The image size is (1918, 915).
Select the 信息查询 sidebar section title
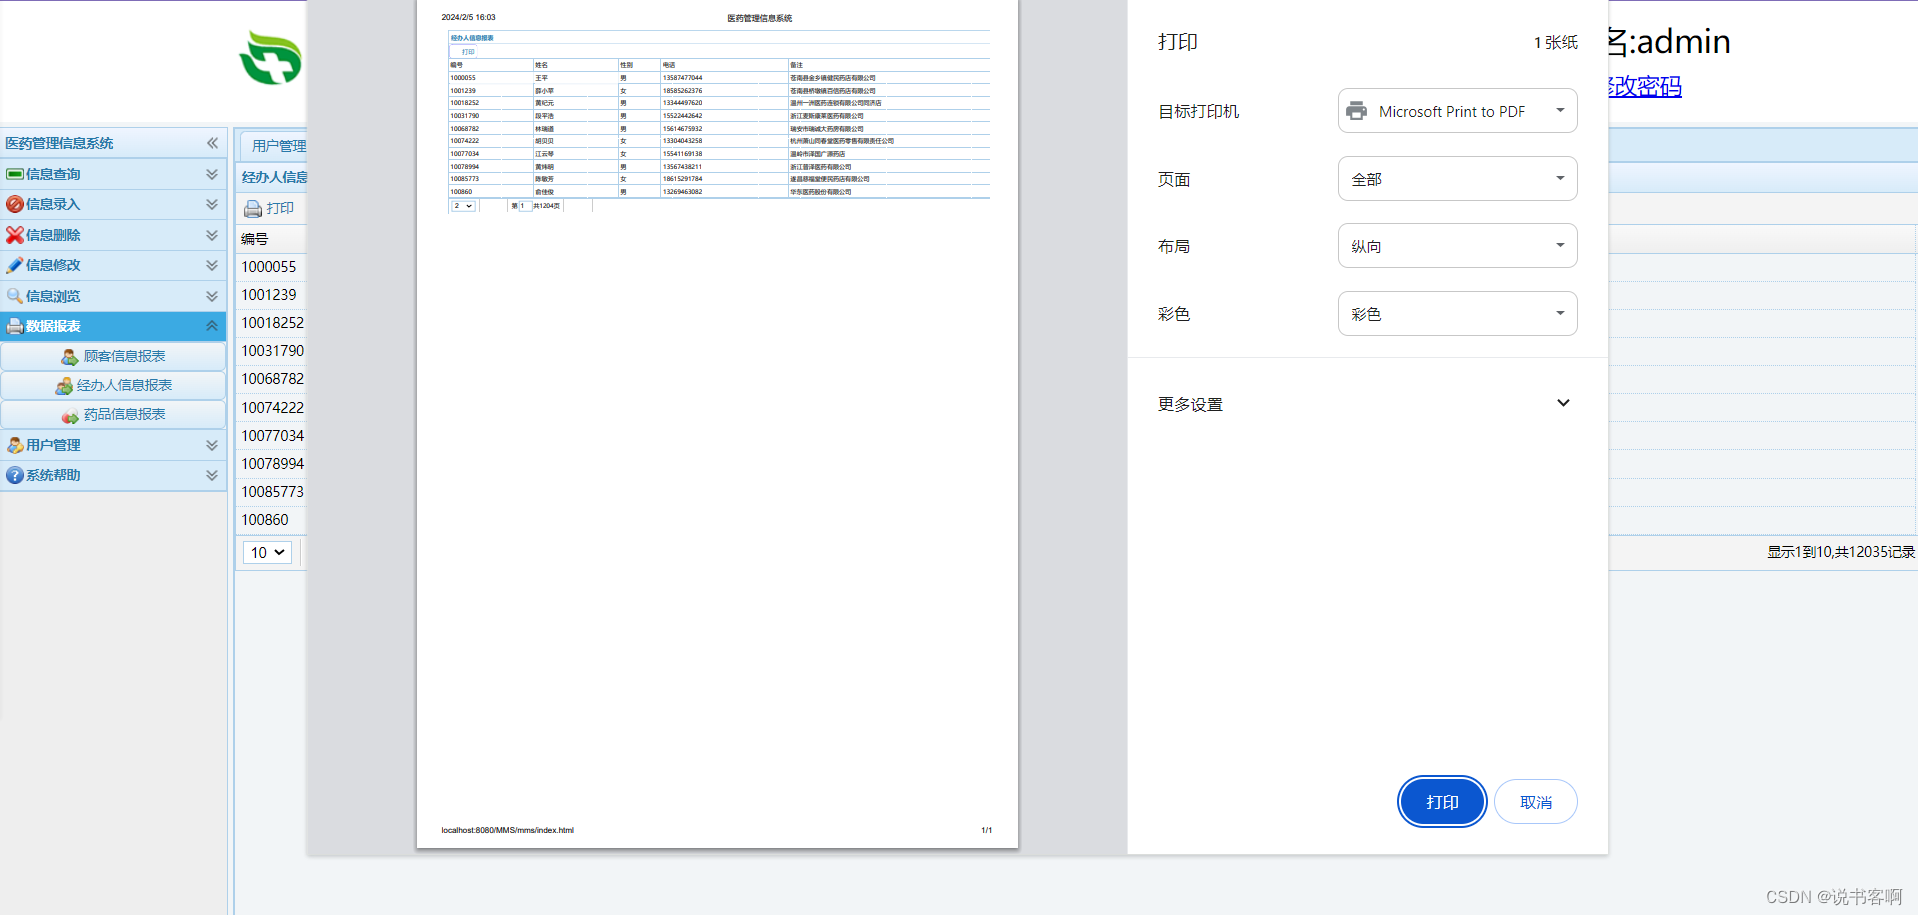pyautogui.click(x=53, y=174)
